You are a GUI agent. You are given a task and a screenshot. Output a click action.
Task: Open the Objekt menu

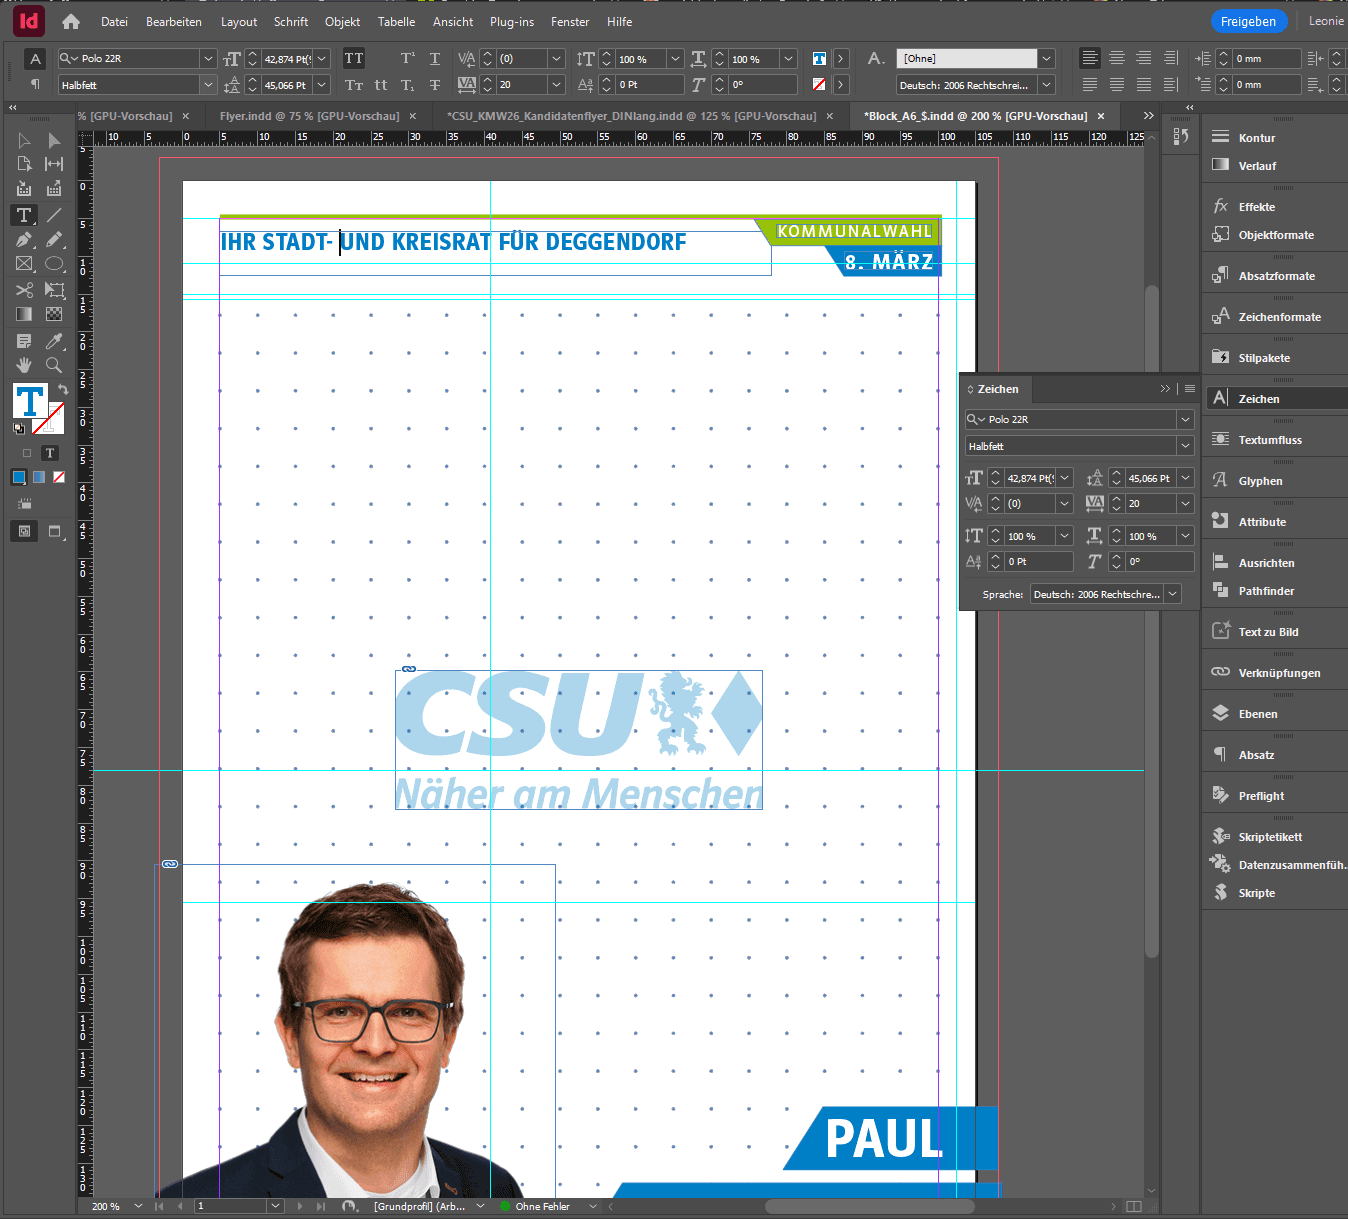click(x=342, y=21)
